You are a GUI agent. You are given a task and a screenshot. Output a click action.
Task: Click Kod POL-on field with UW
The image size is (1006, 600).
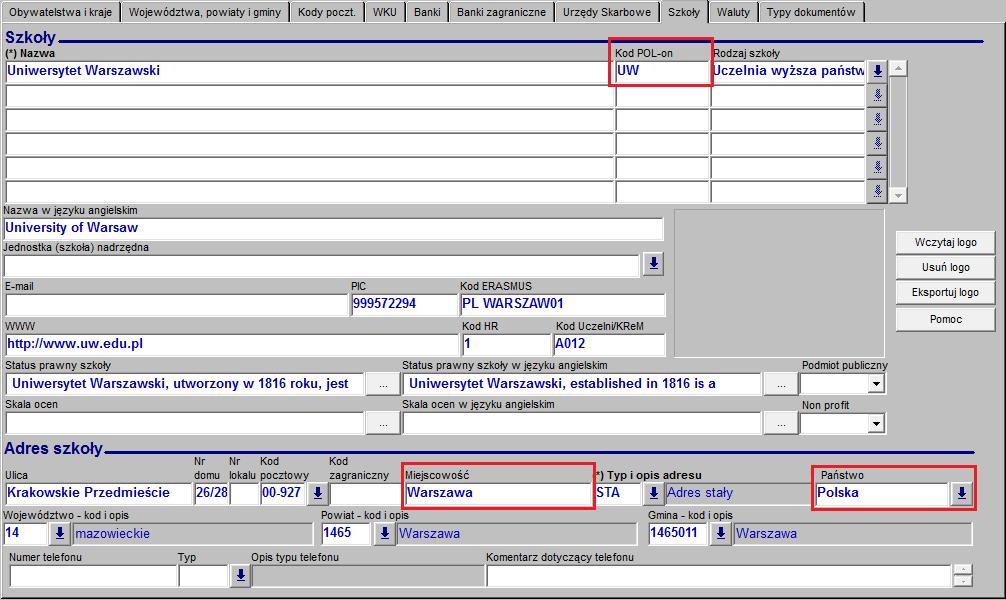point(662,71)
